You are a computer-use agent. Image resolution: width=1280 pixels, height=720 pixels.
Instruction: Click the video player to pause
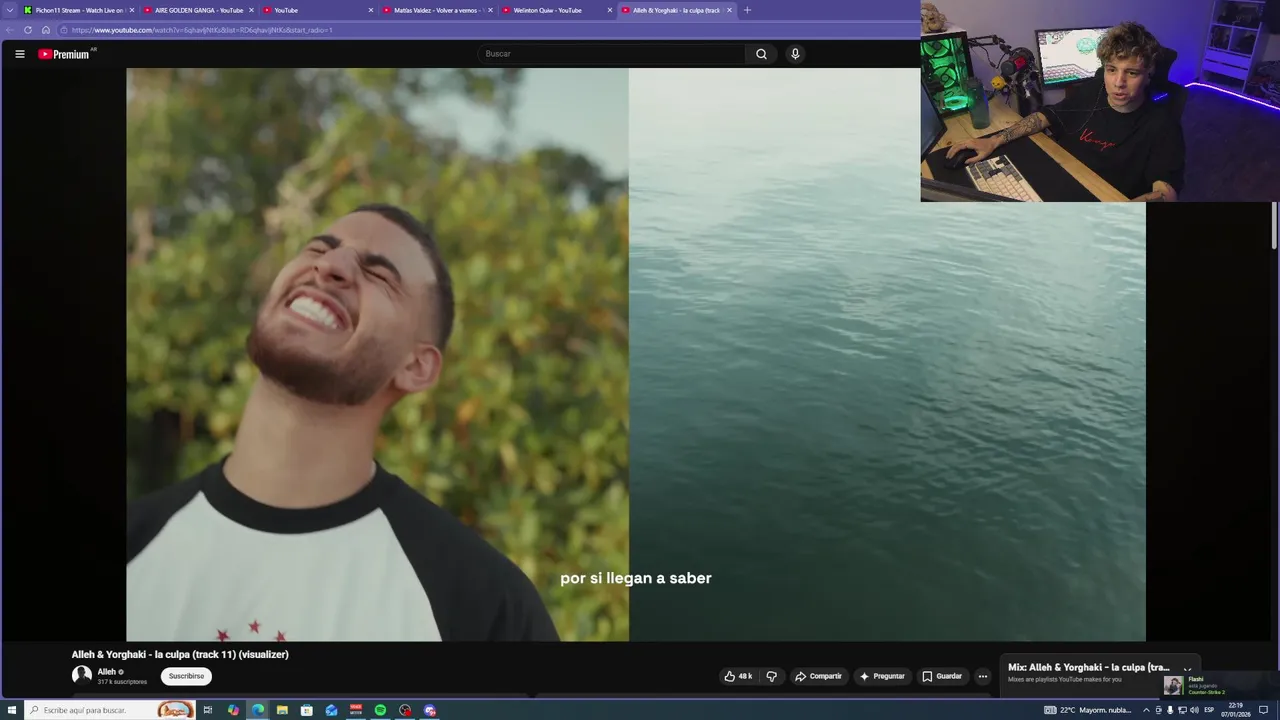coord(636,354)
